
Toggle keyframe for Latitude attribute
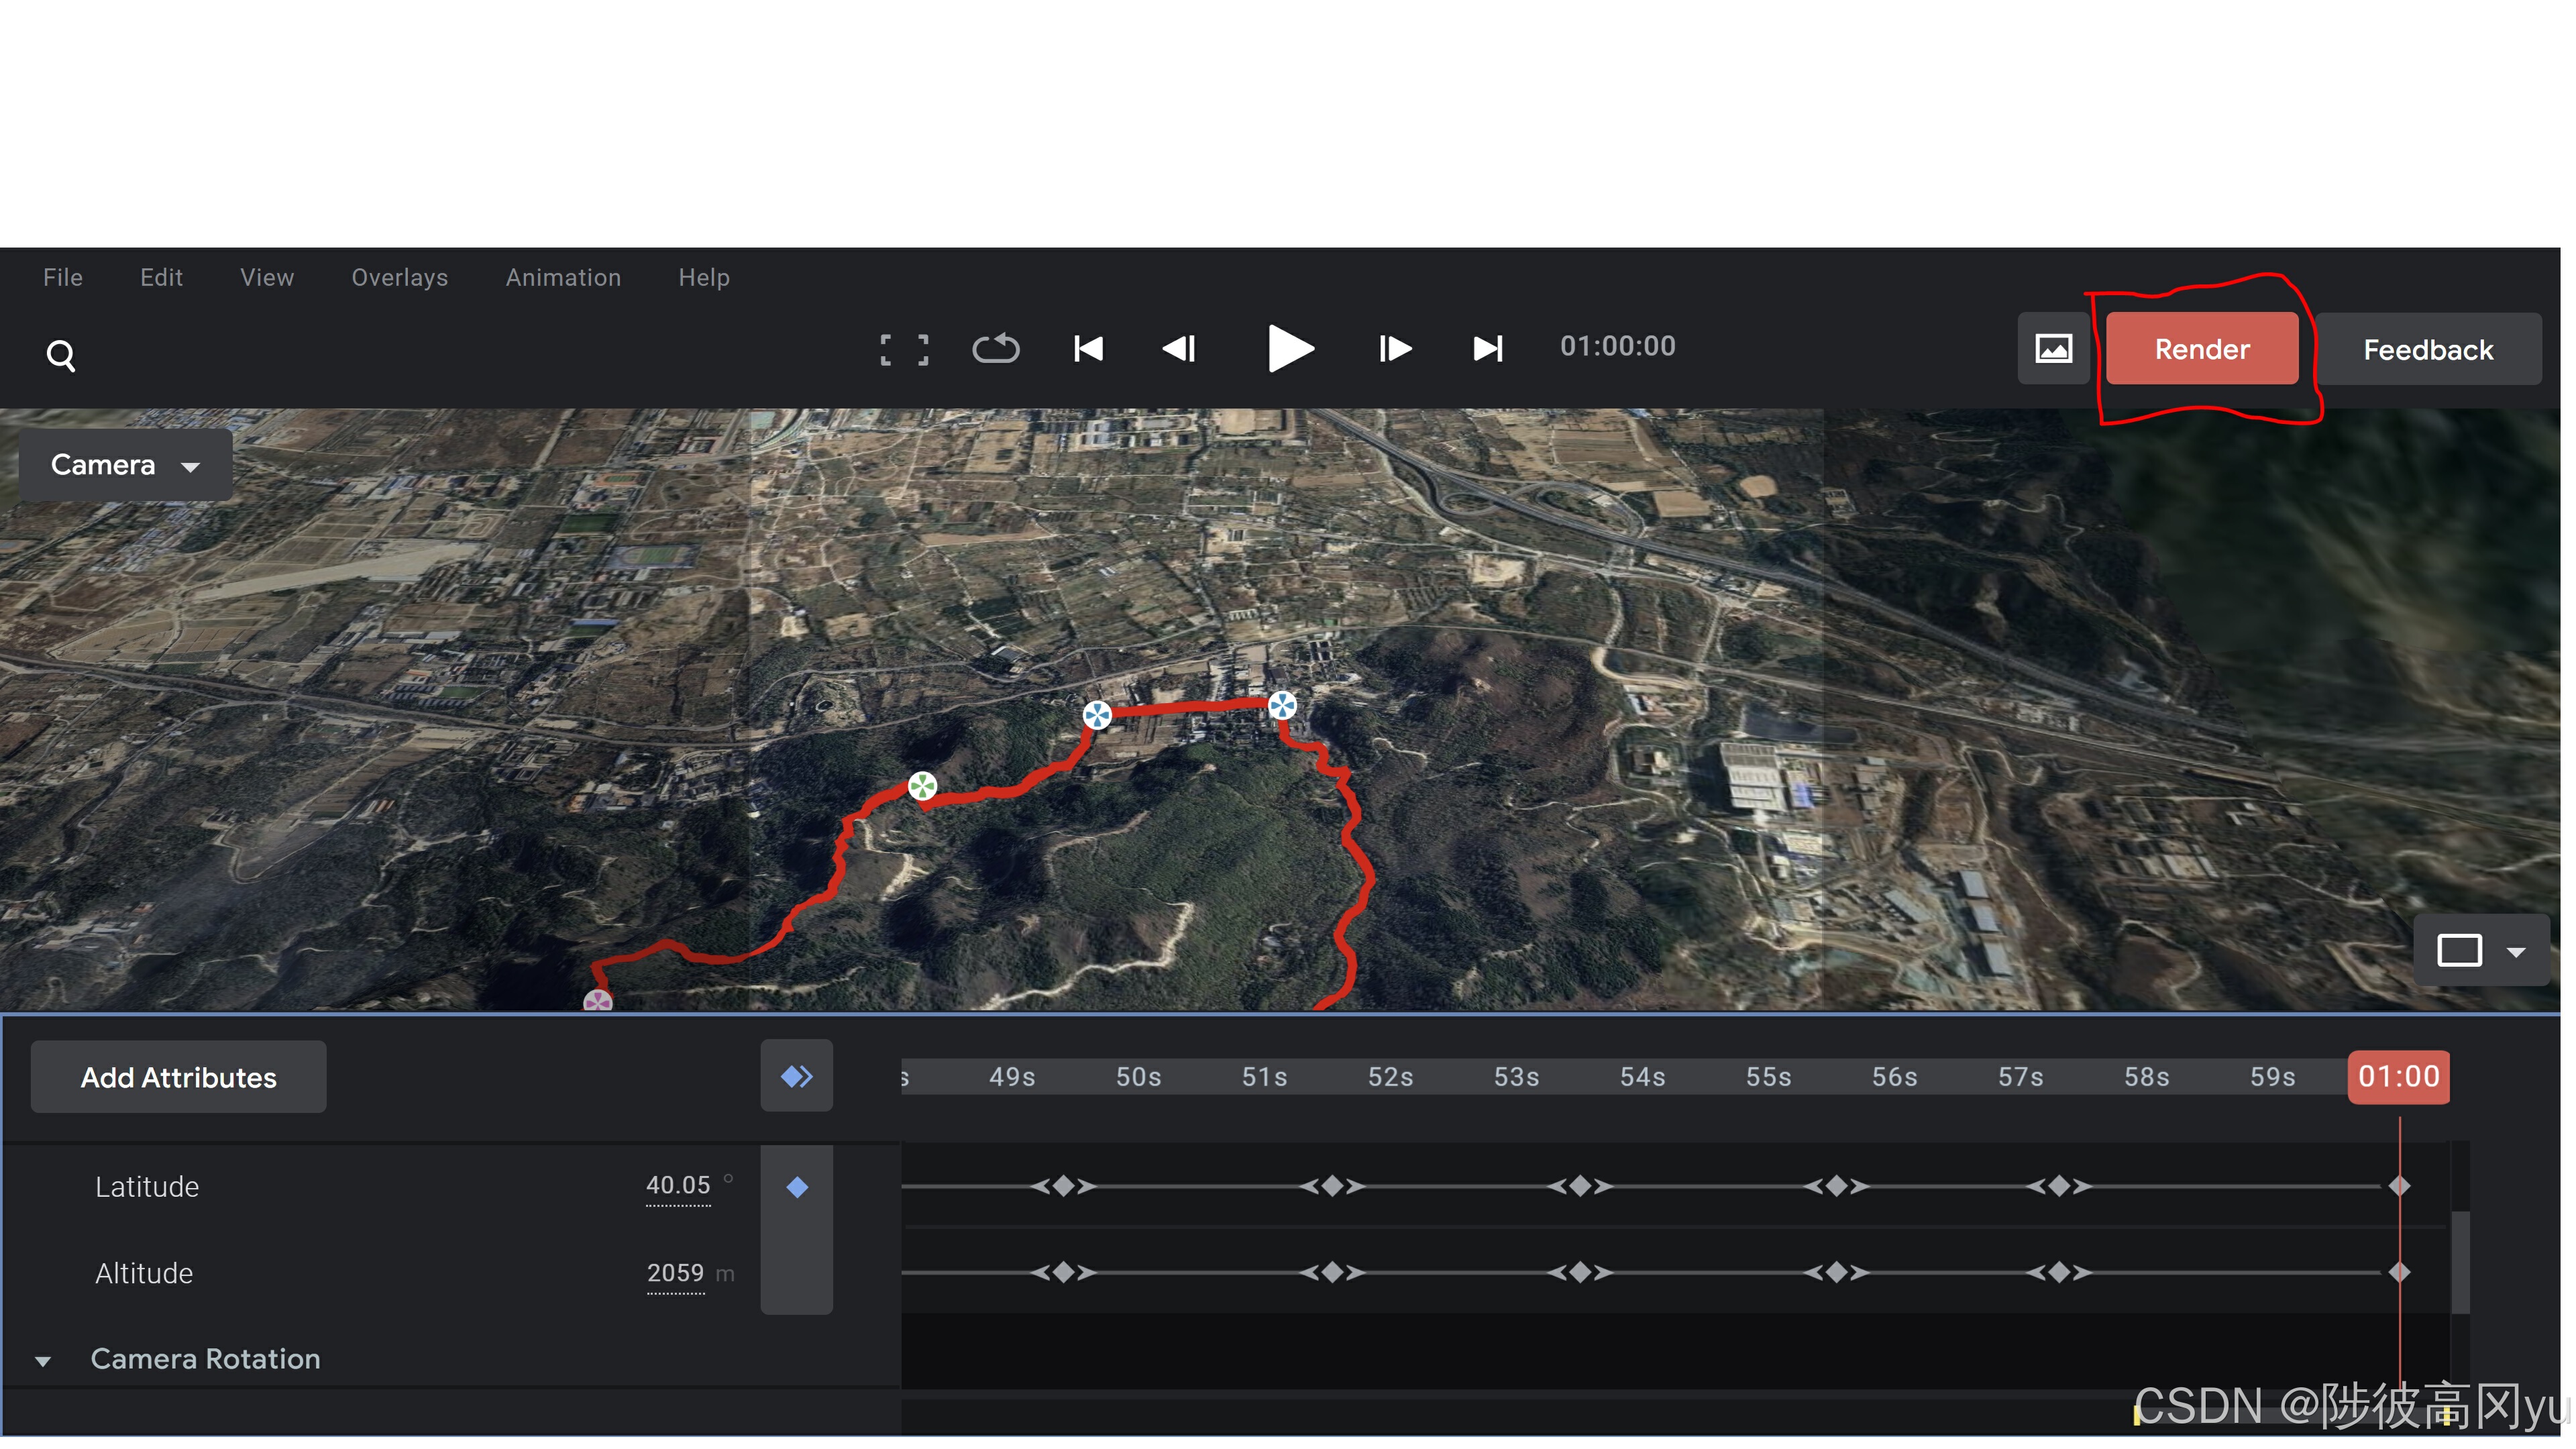pyautogui.click(x=797, y=1187)
